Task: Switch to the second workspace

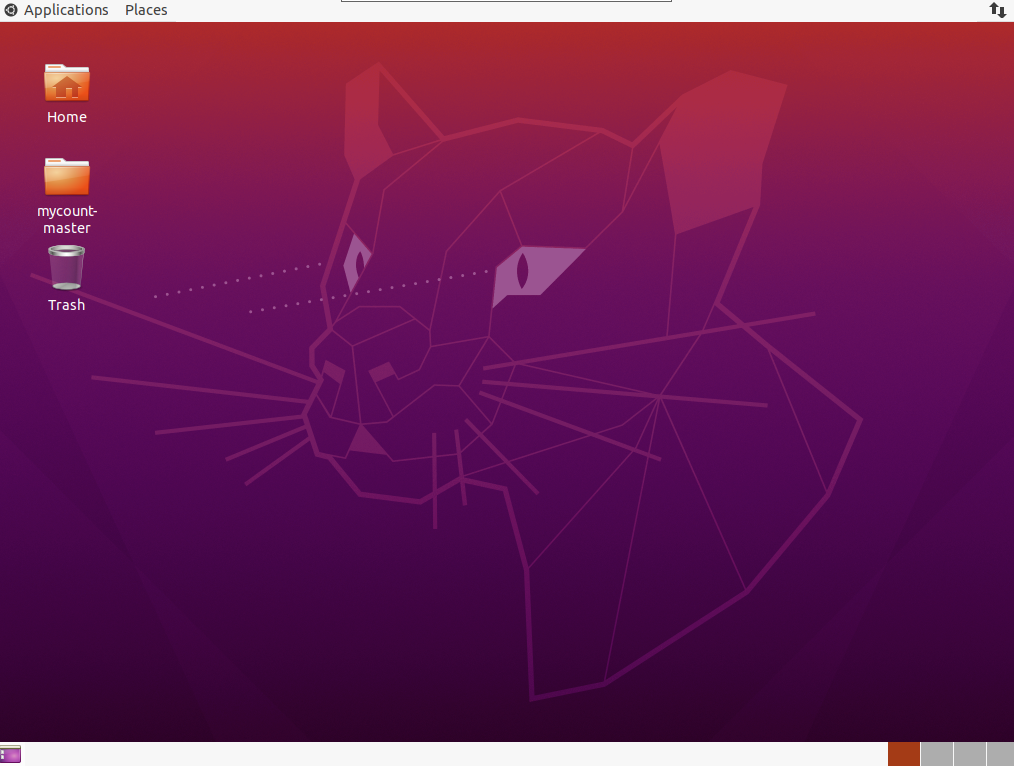Action: point(936,754)
